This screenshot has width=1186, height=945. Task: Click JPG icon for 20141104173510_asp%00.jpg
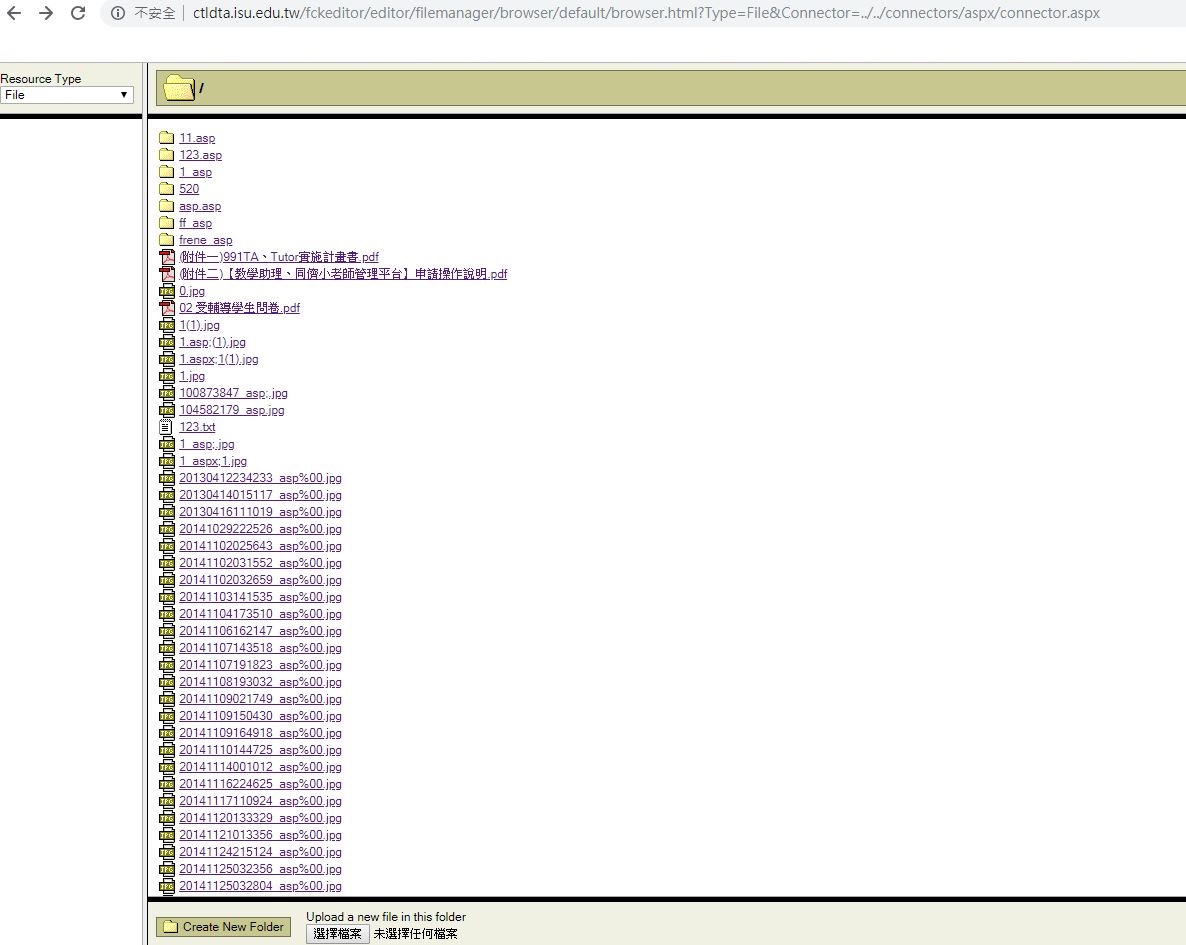point(166,614)
